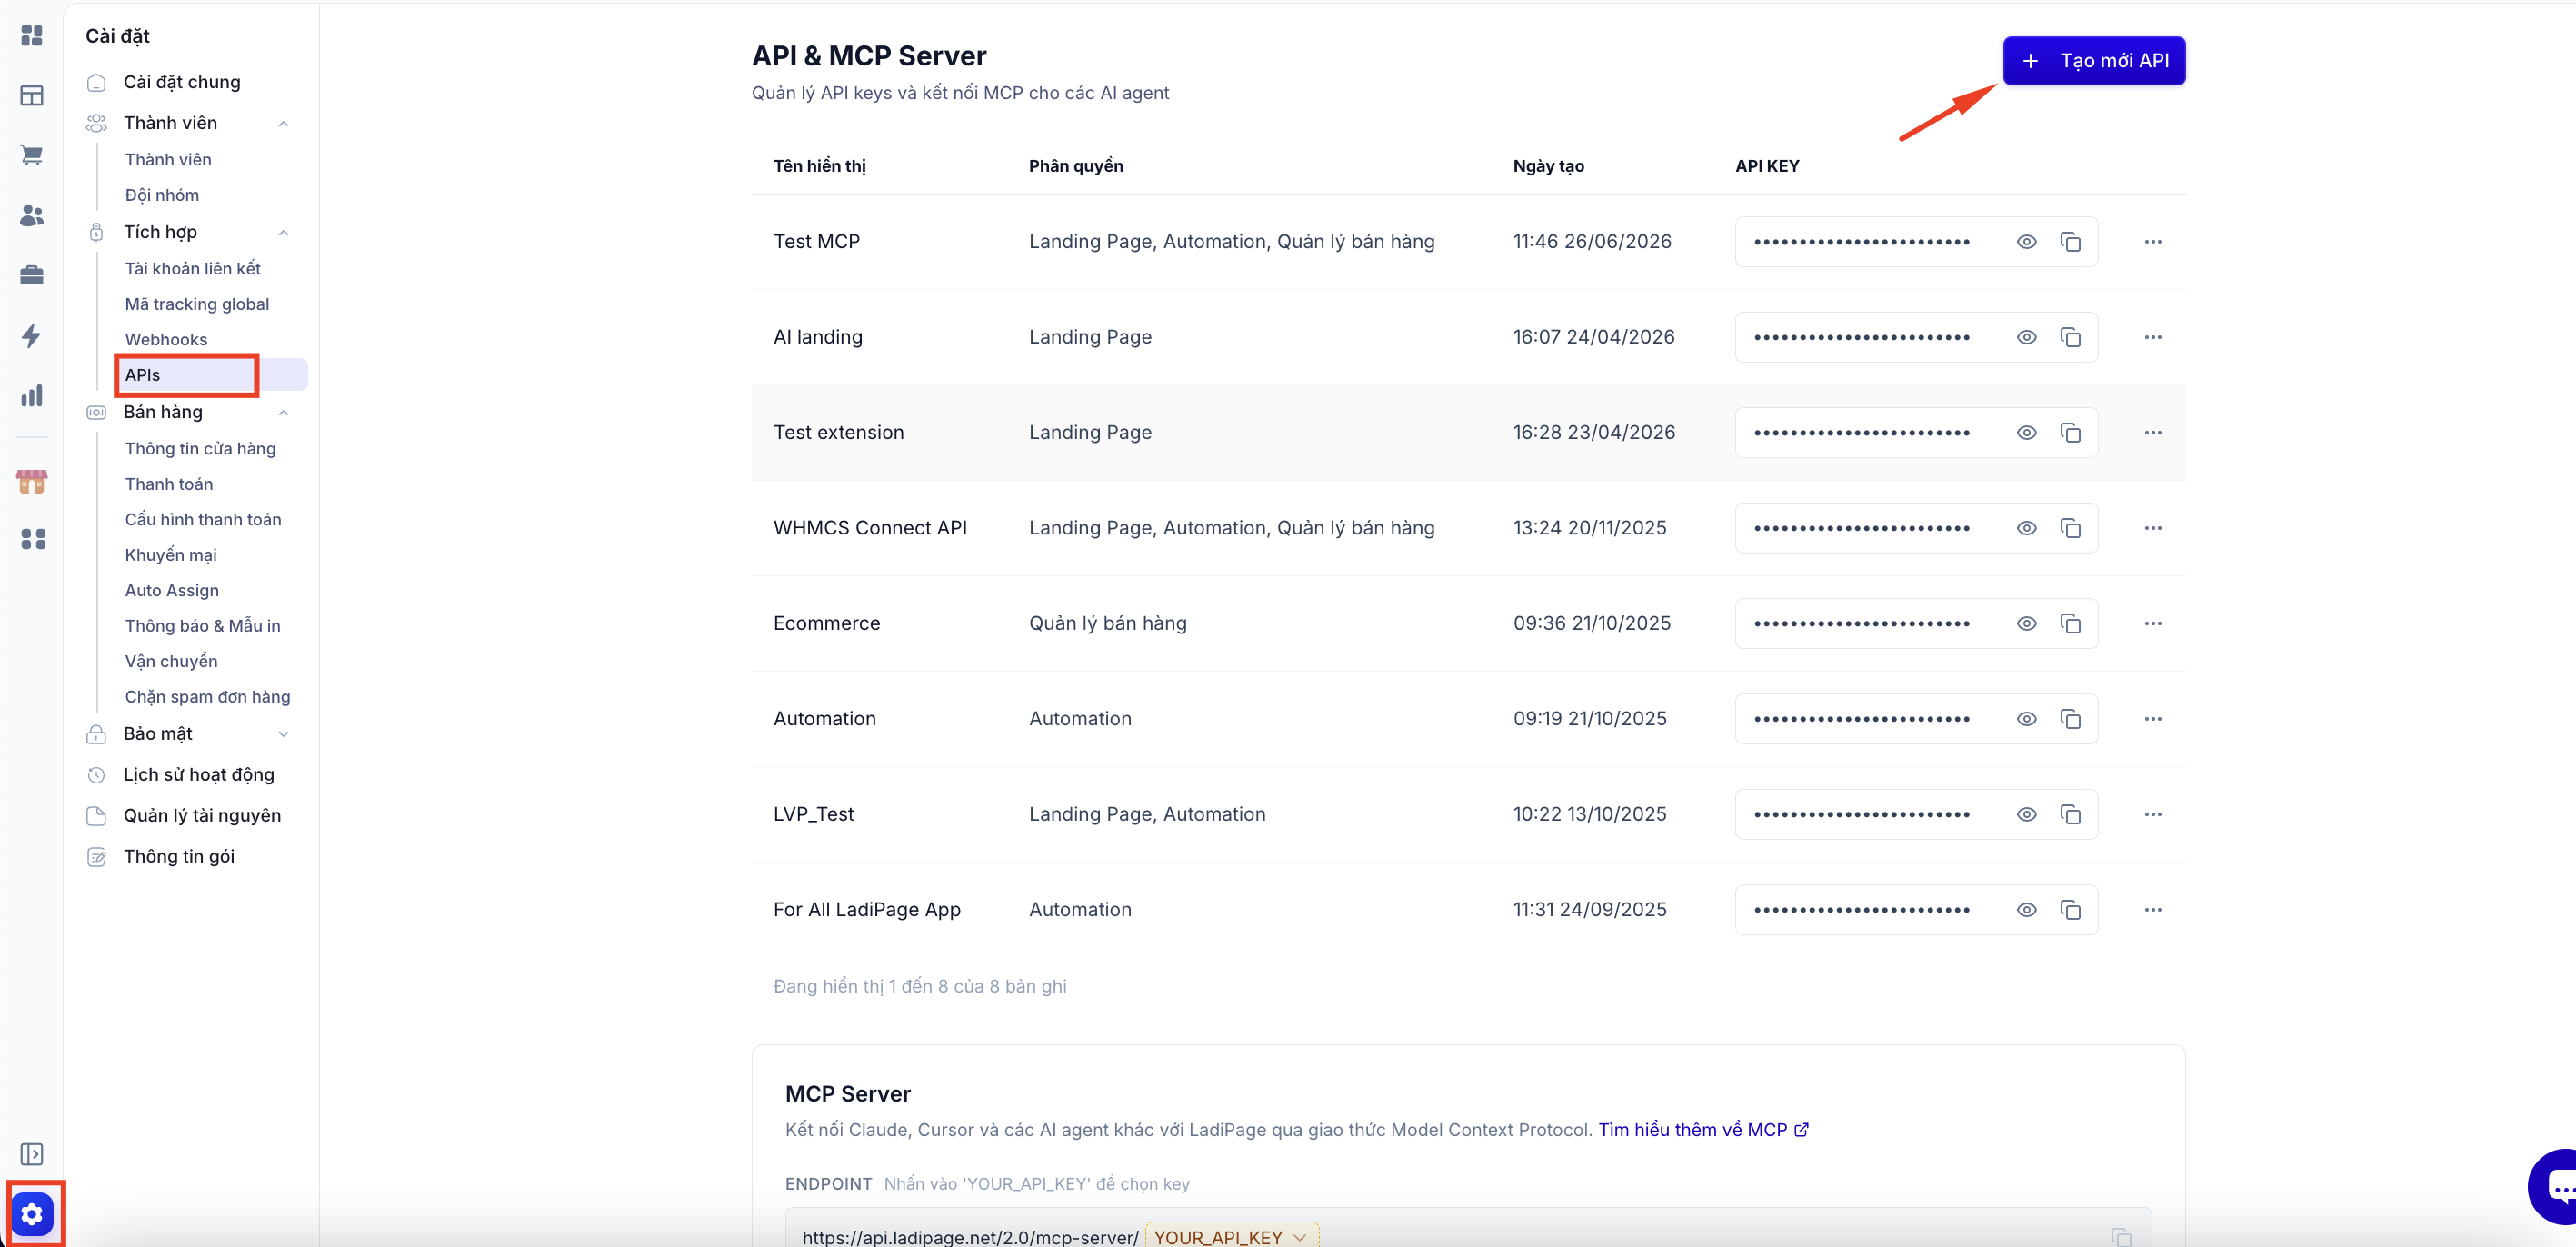Select Webhooks in Tích hợp menu
Viewport: 2576px width, 1247px height.
coord(166,340)
